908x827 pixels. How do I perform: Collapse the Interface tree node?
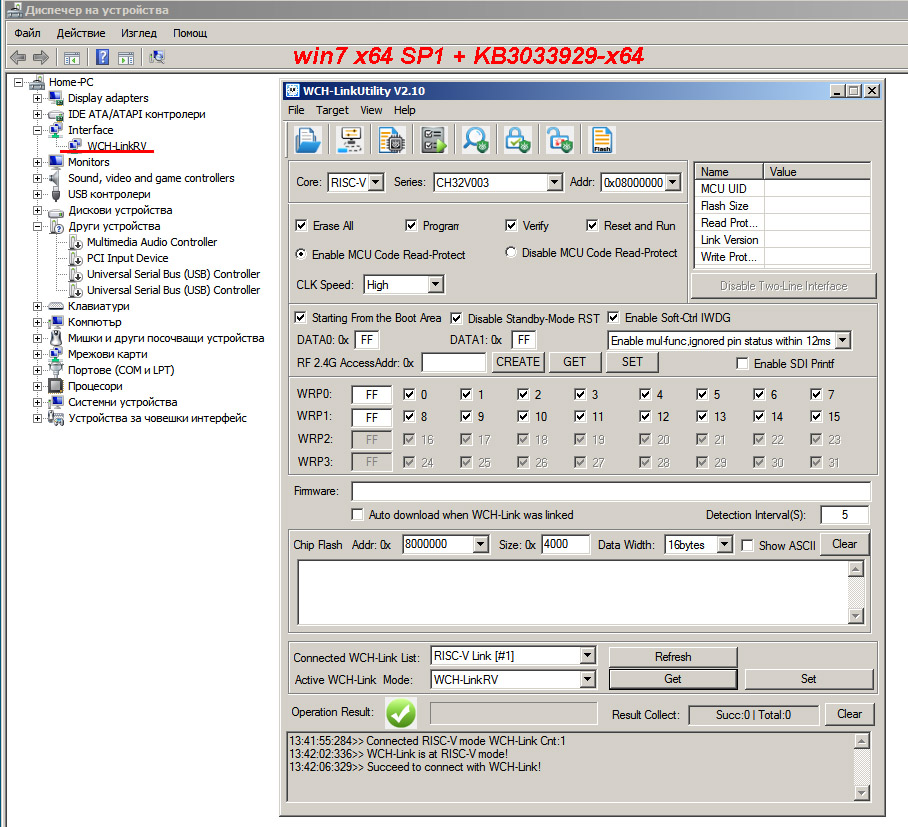pos(38,130)
